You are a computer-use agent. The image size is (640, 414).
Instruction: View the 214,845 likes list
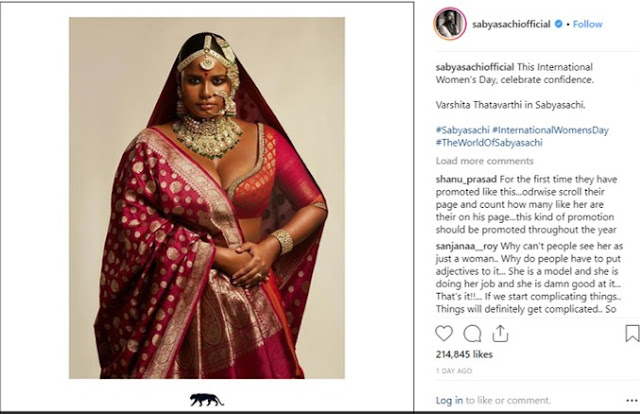pos(463,356)
